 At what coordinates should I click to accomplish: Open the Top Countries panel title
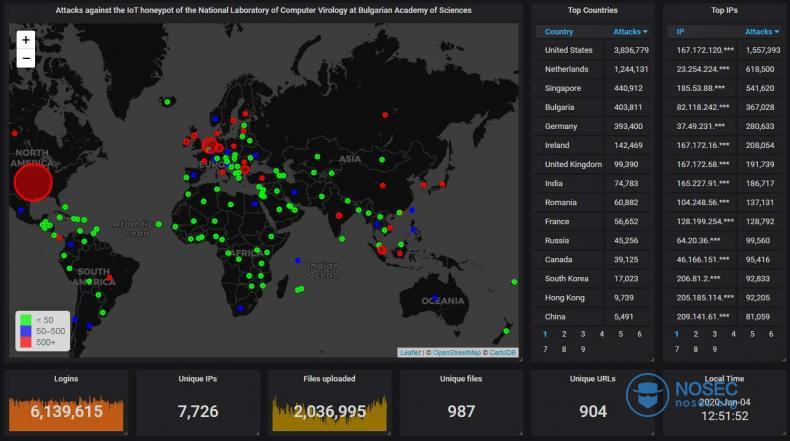592,10
